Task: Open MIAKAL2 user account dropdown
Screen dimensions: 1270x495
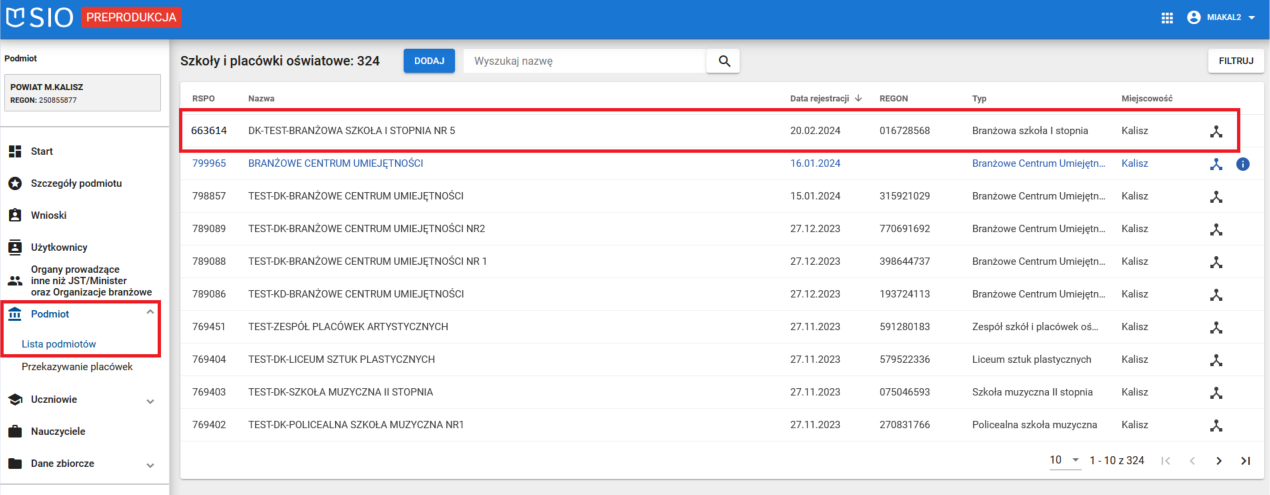Action: 1221,18
